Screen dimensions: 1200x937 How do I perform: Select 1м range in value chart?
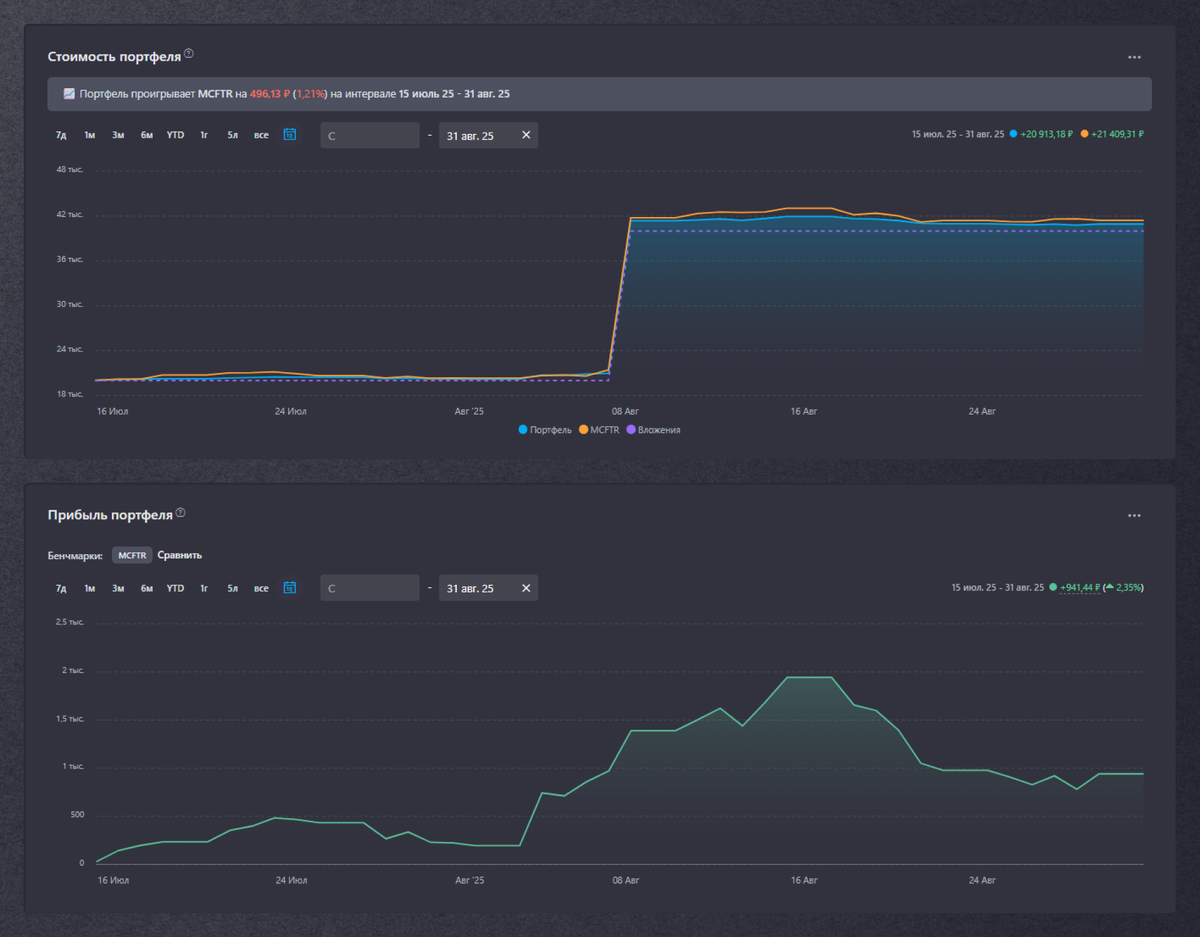[90, 135]
